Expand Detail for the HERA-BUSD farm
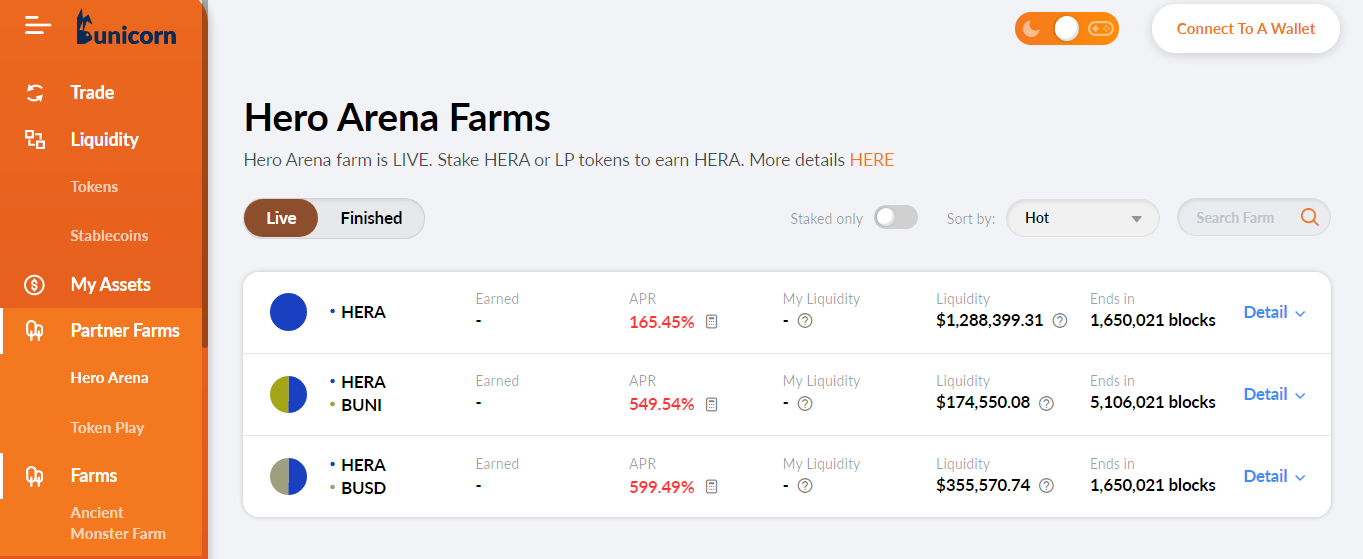The image size is (1363, 559). [1274, 476]
